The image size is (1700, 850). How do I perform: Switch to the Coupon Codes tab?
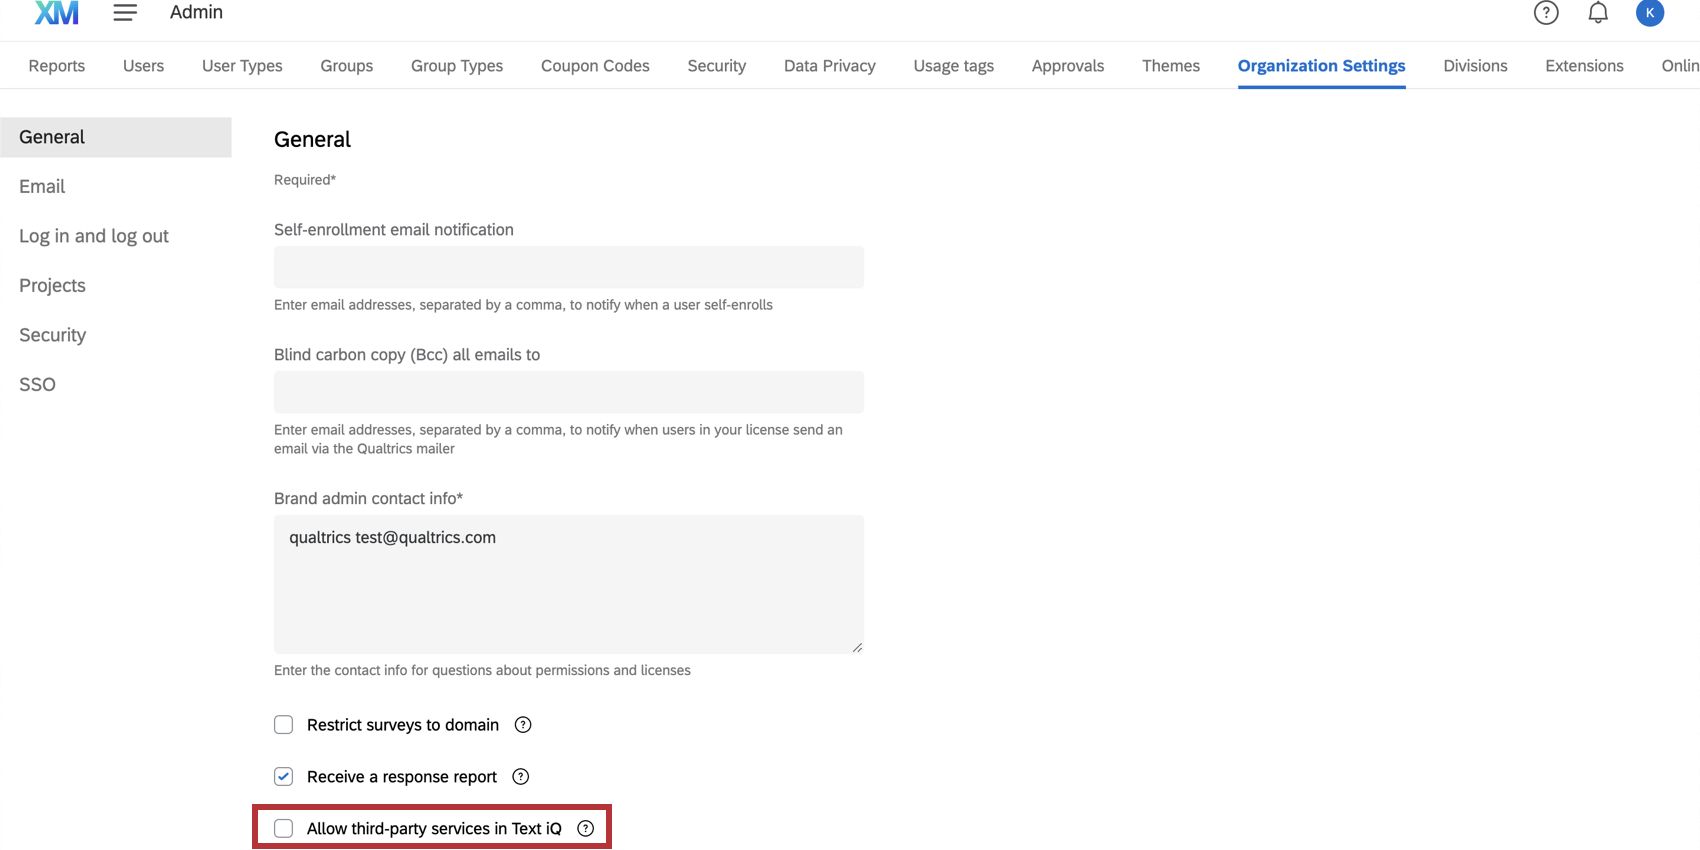(x=595, y=66)
